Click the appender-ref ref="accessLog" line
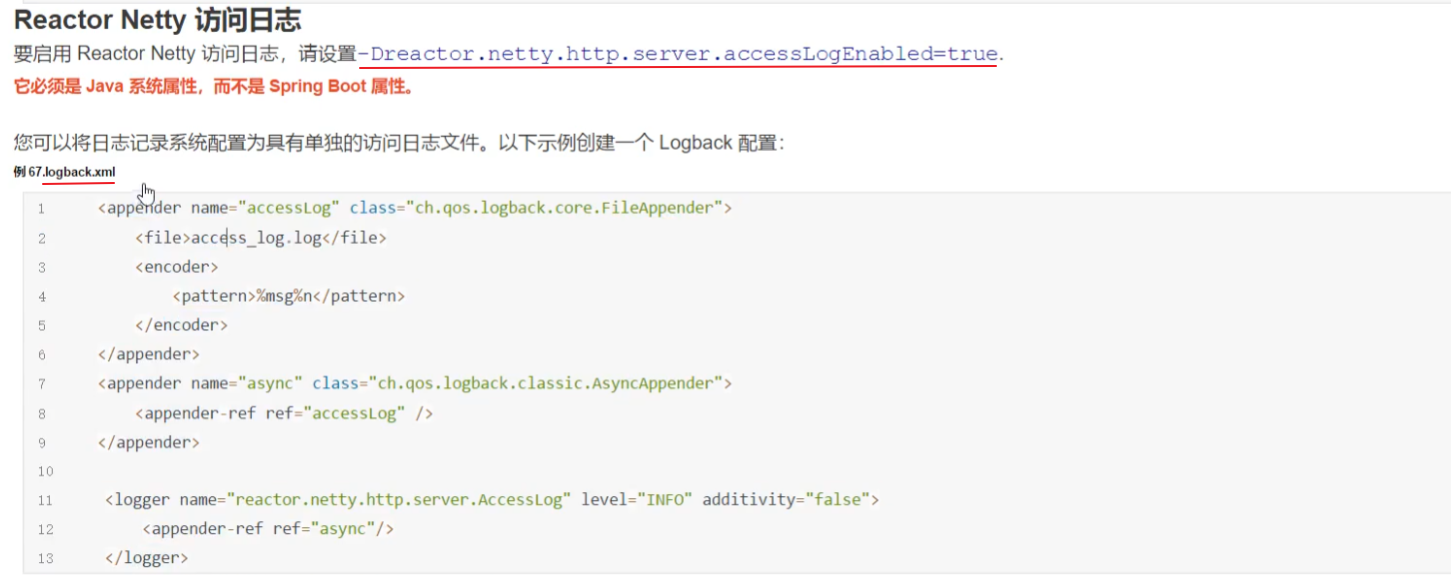Viewport: 1451px width, 575px height. tap(284, 413)
